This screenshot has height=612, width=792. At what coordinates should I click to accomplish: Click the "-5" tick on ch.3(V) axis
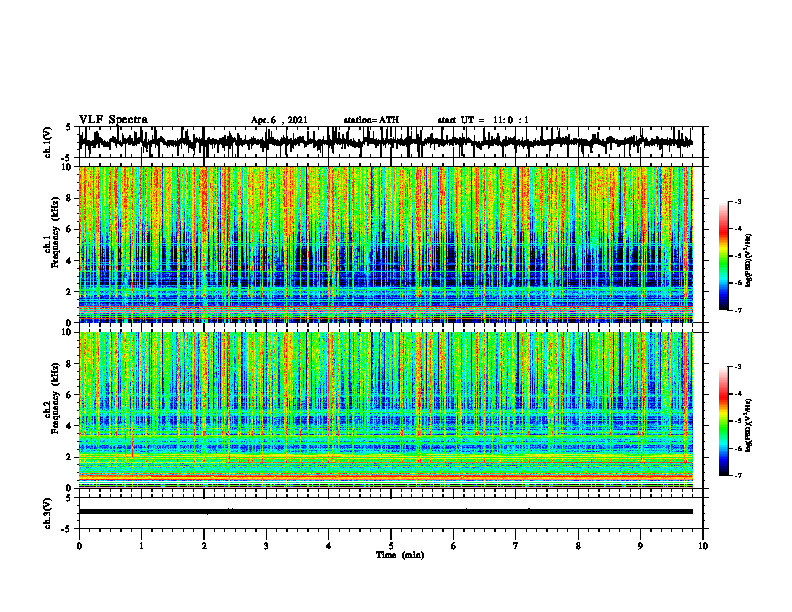point(67,529)
